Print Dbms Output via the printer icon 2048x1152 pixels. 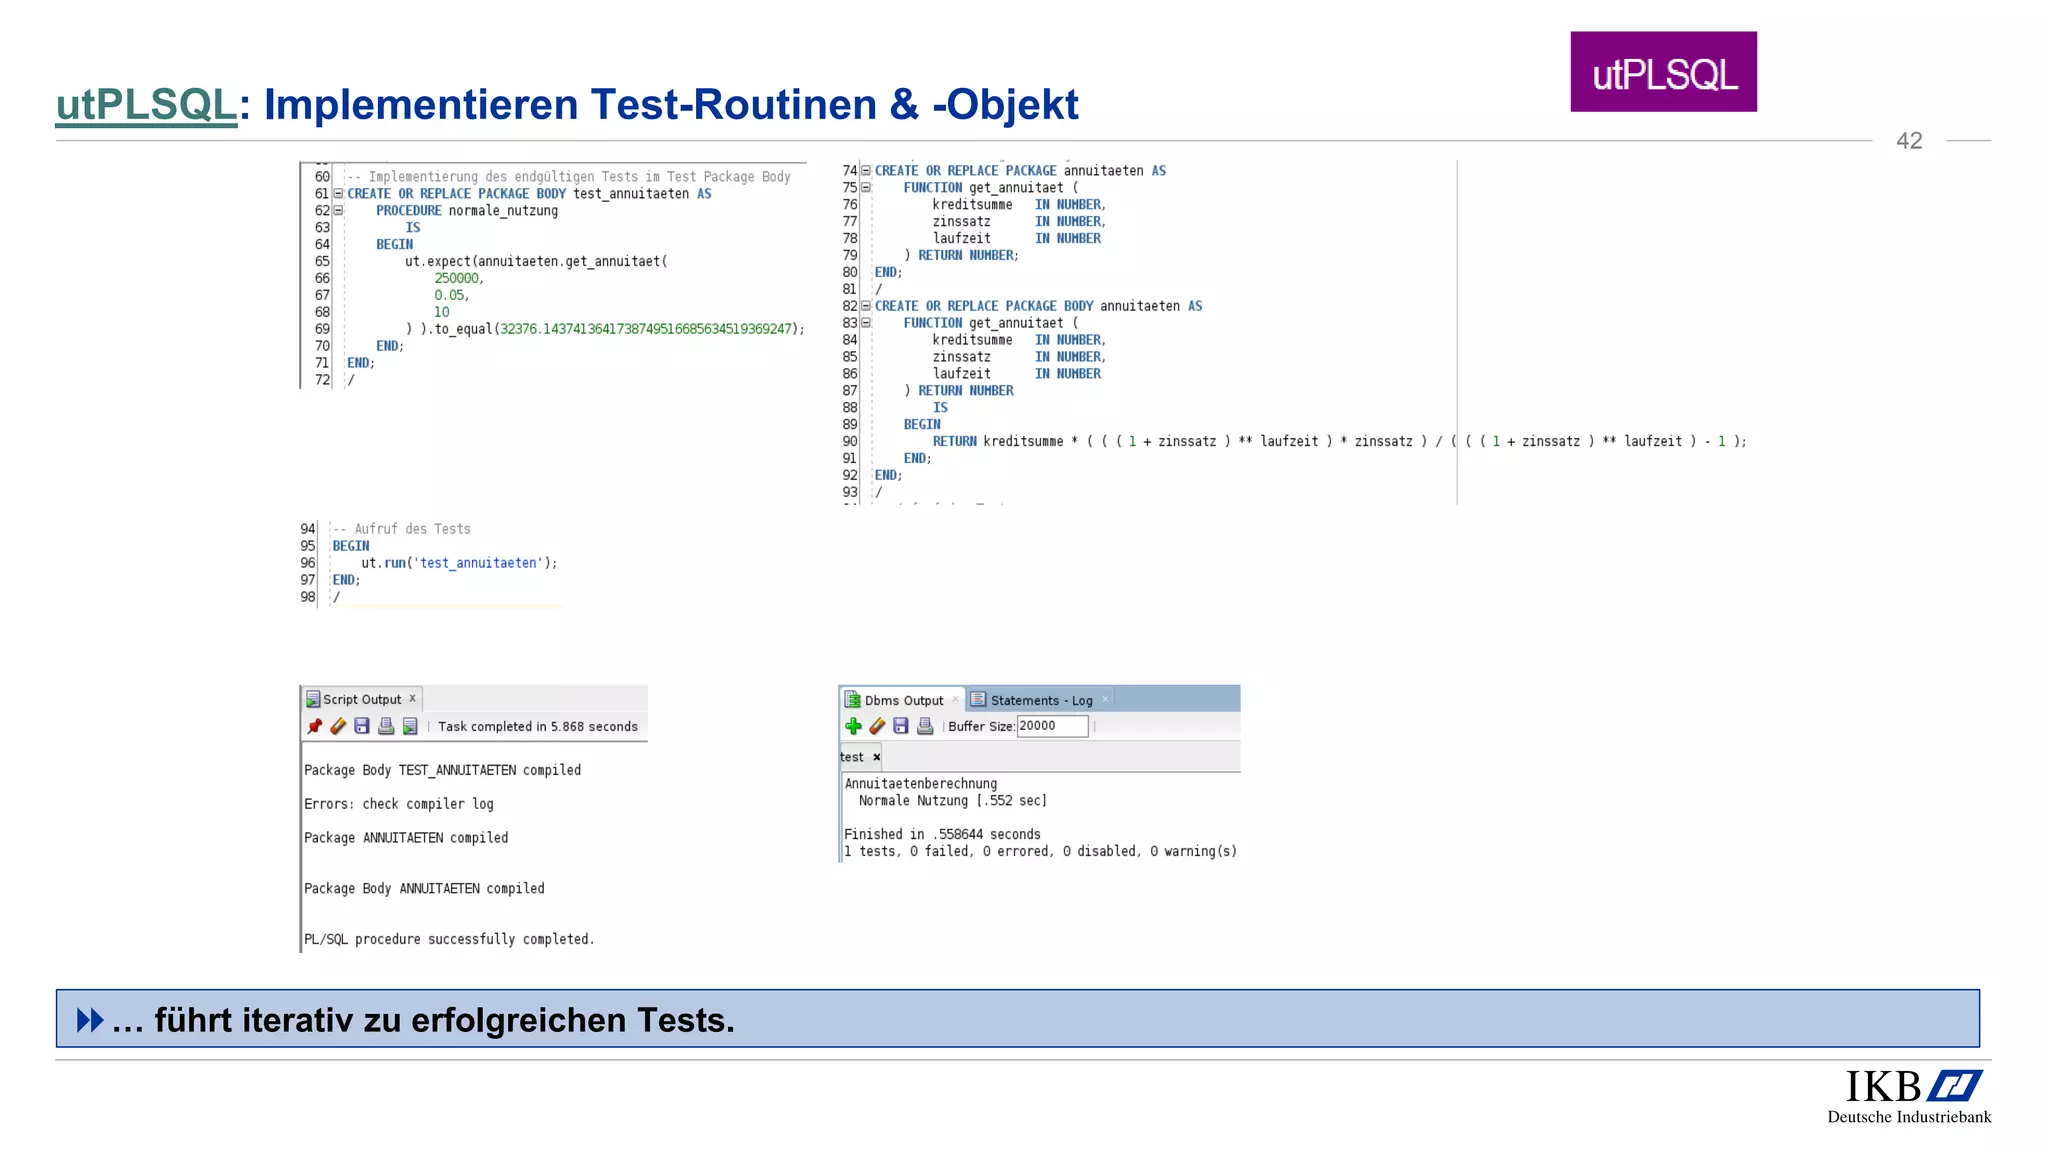(x=925, y=727)
